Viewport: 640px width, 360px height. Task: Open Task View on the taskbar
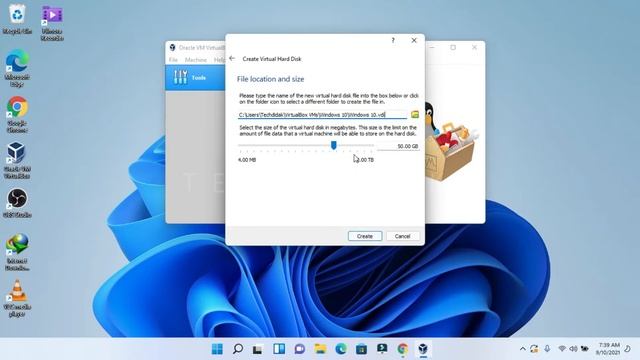[x=258, y=349]
